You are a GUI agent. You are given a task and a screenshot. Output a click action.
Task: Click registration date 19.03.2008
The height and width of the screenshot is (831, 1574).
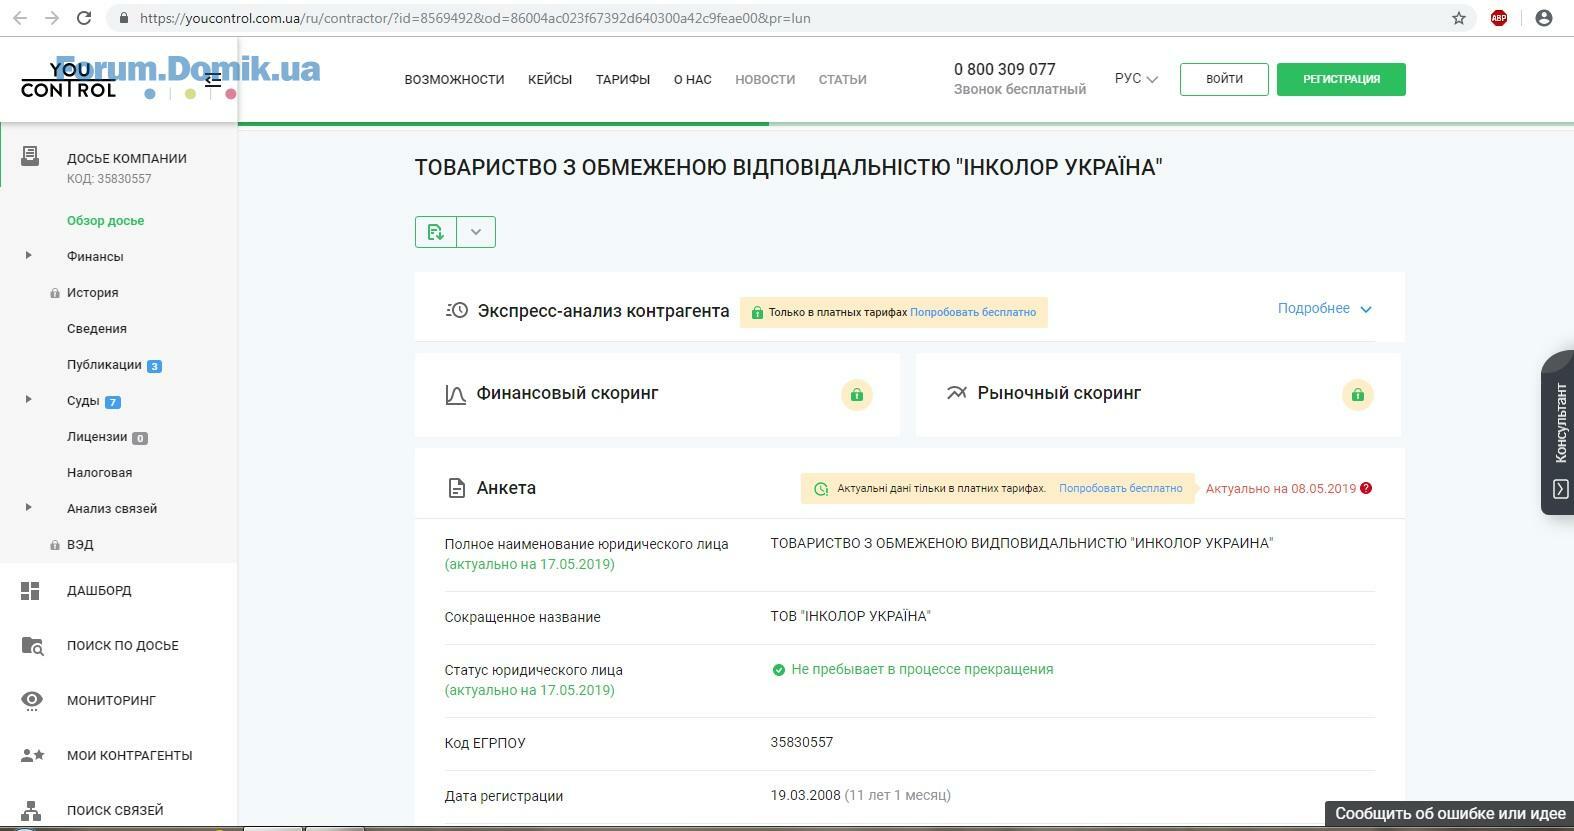pos(805,795)
